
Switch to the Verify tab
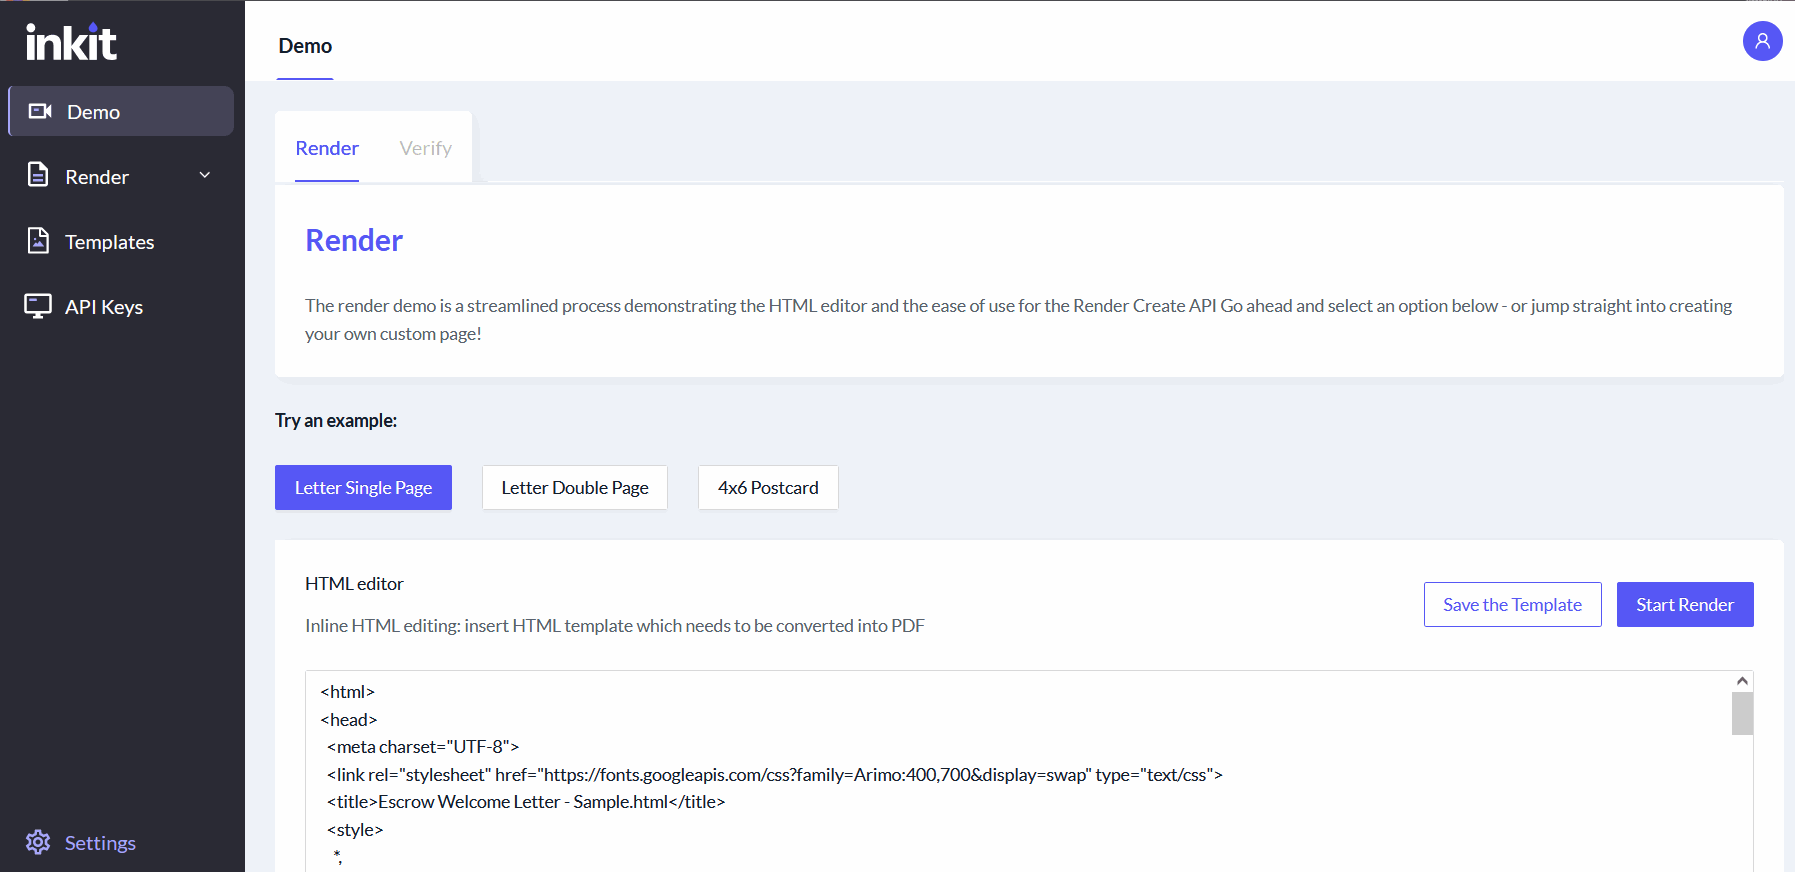click(426, 148)
